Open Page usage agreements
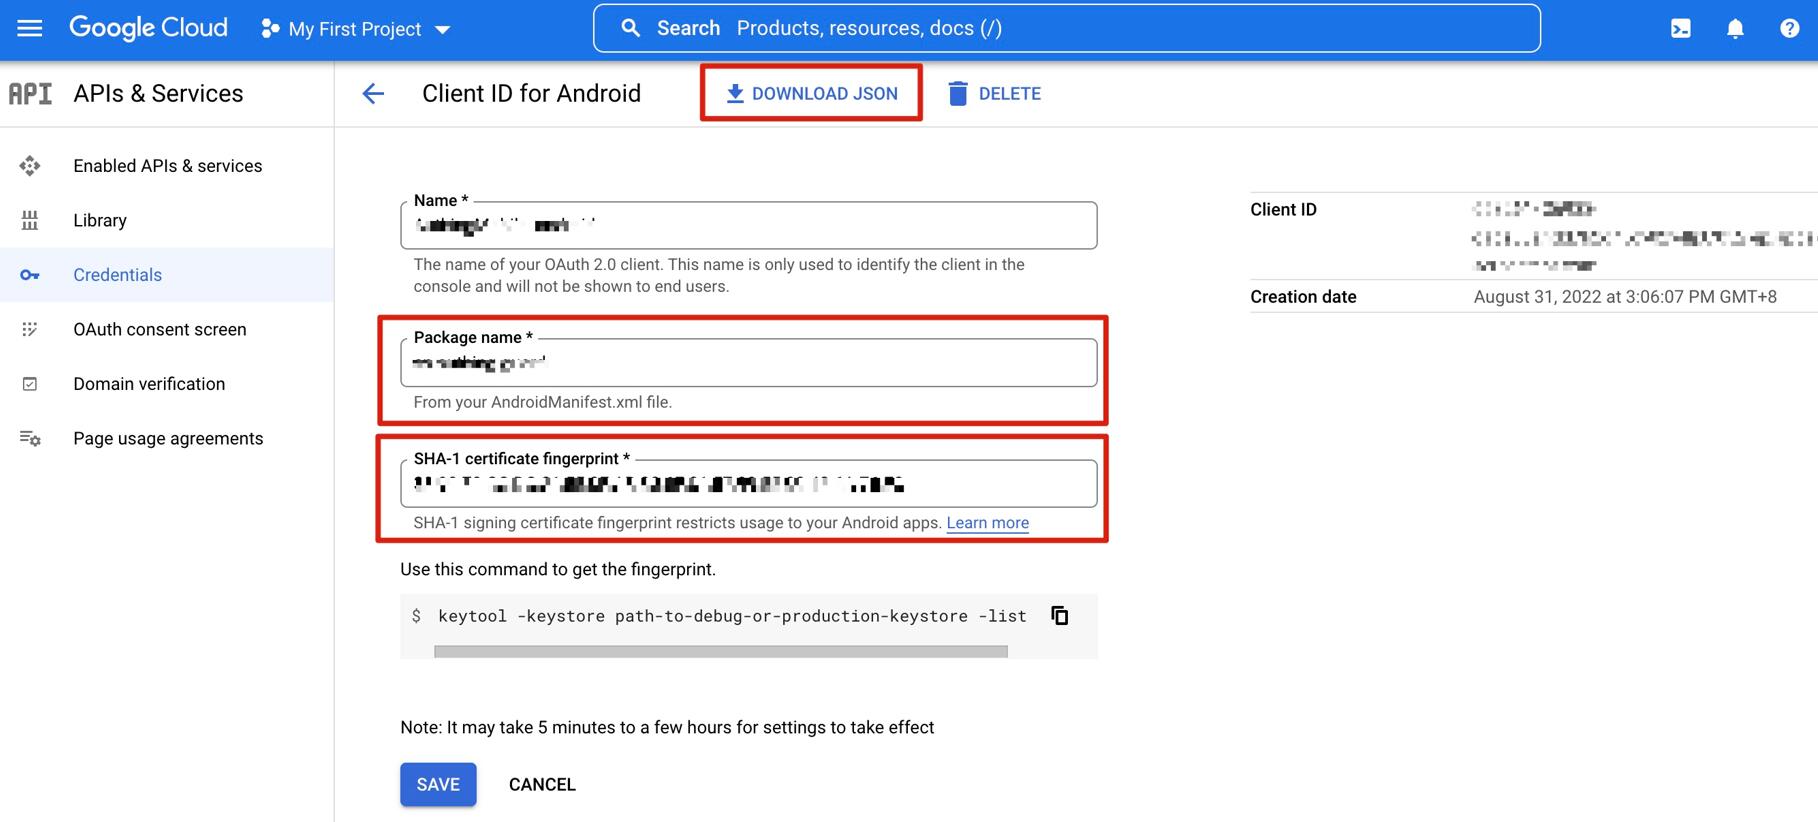Screen dimensions: 1818x822 click(168, 439)
